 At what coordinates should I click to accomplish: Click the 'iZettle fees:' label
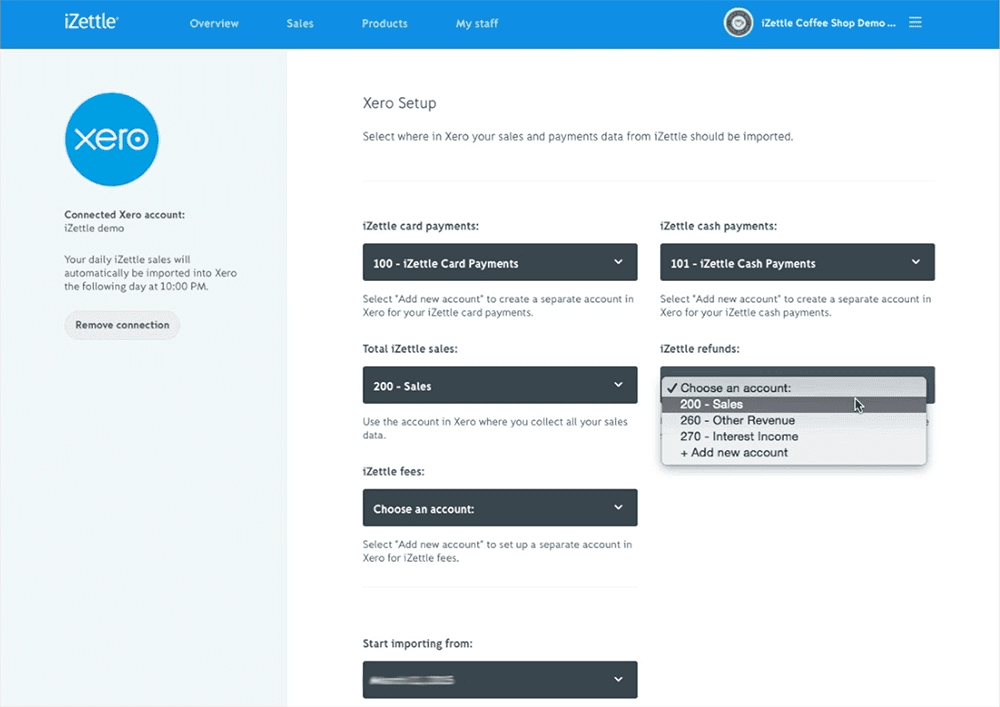coord(393,472)
